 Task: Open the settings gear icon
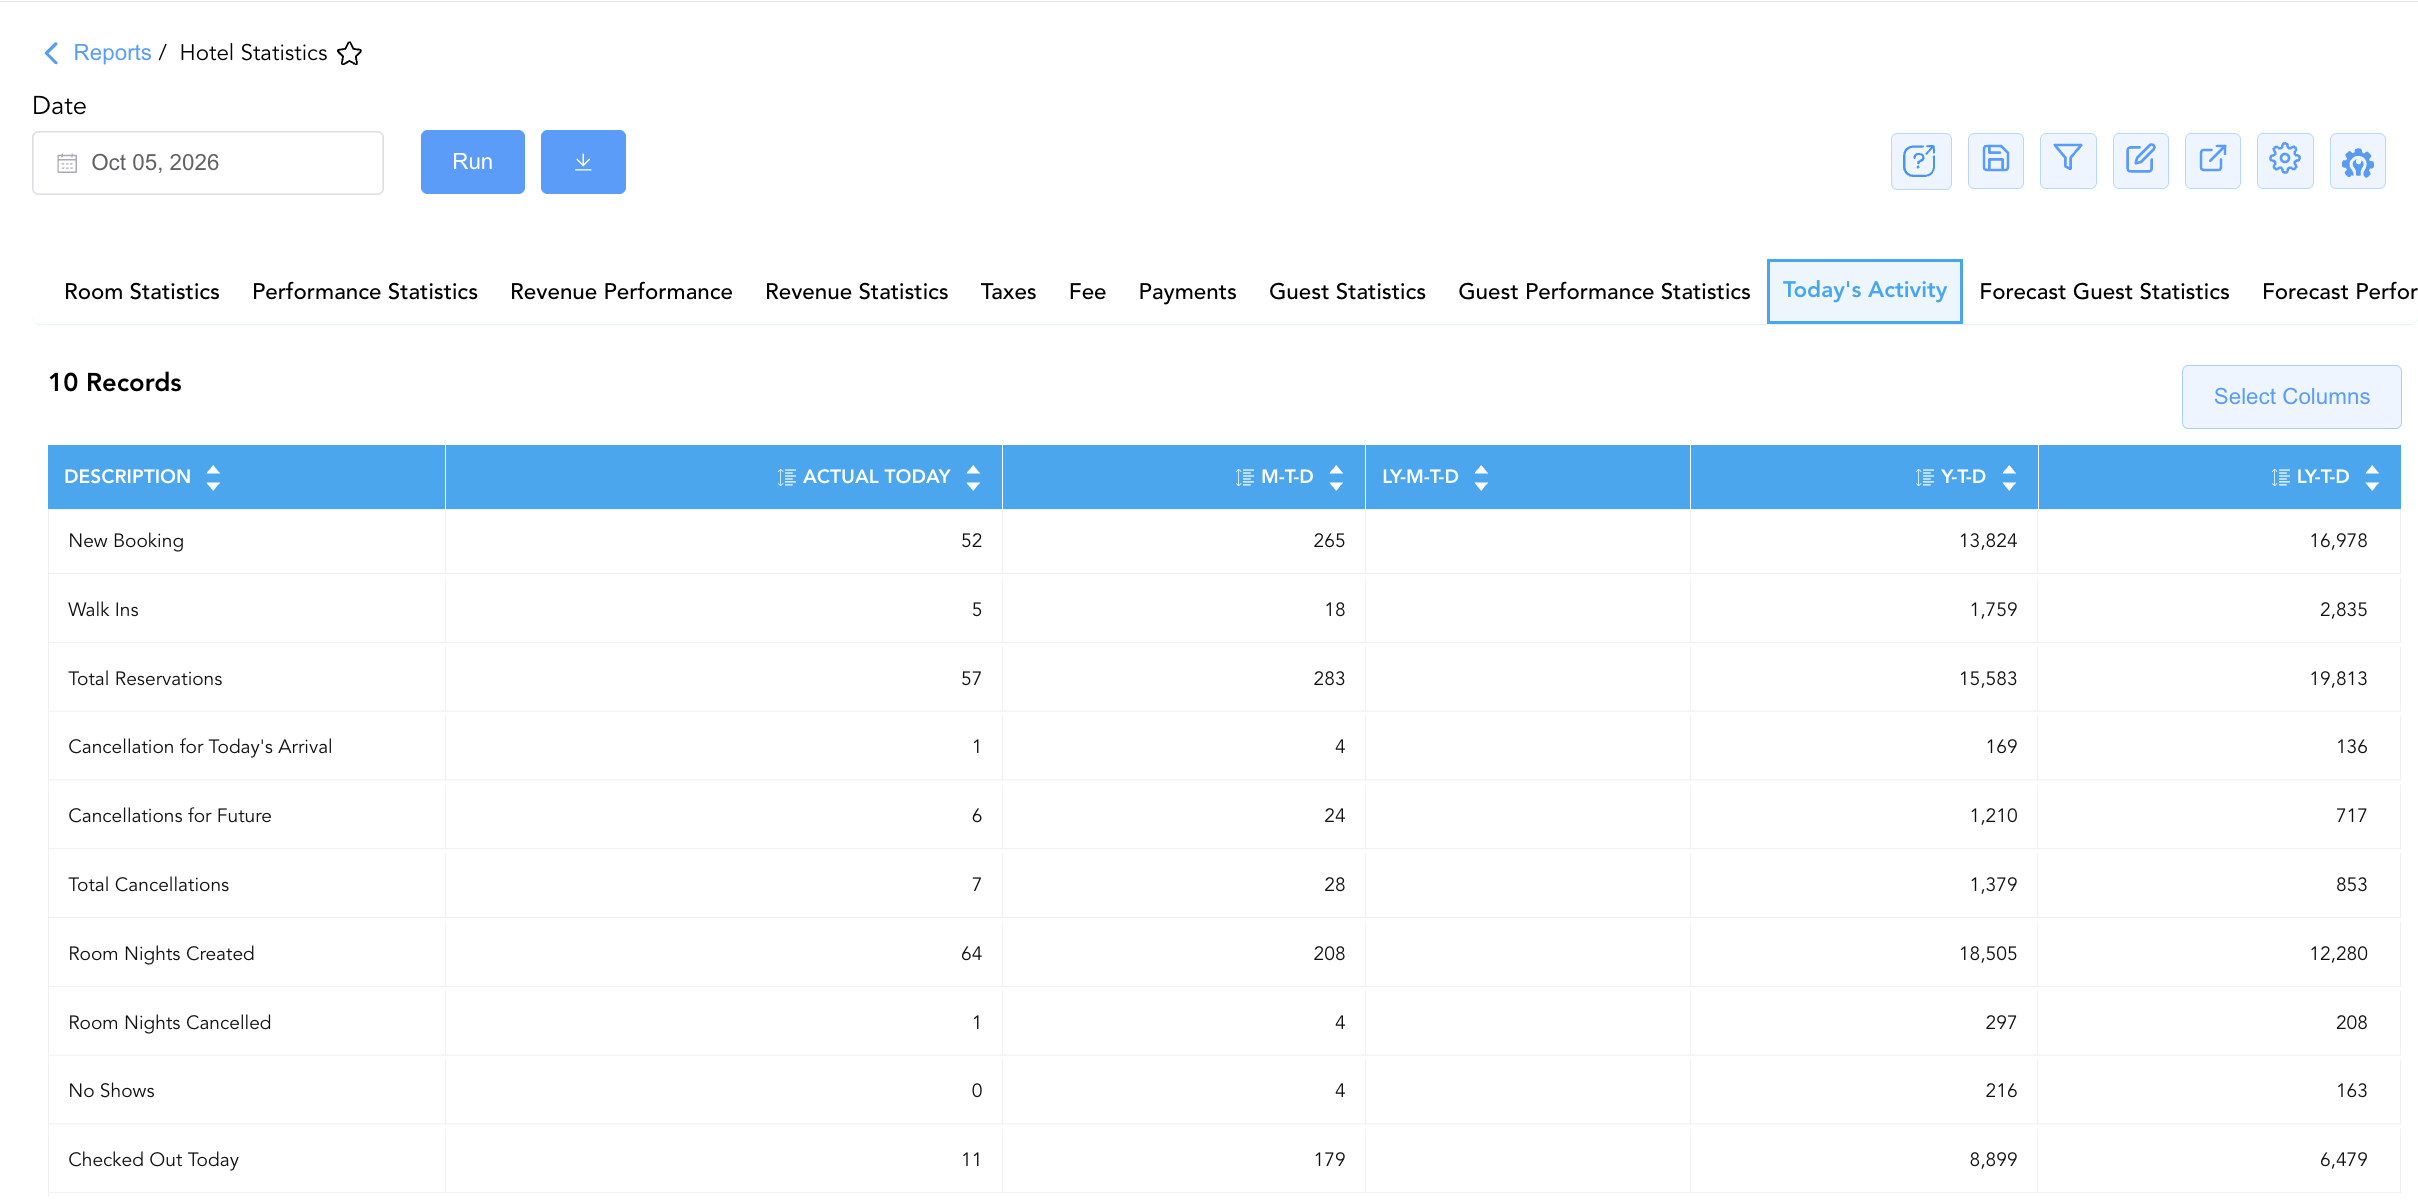click(x=2285, y=161)
